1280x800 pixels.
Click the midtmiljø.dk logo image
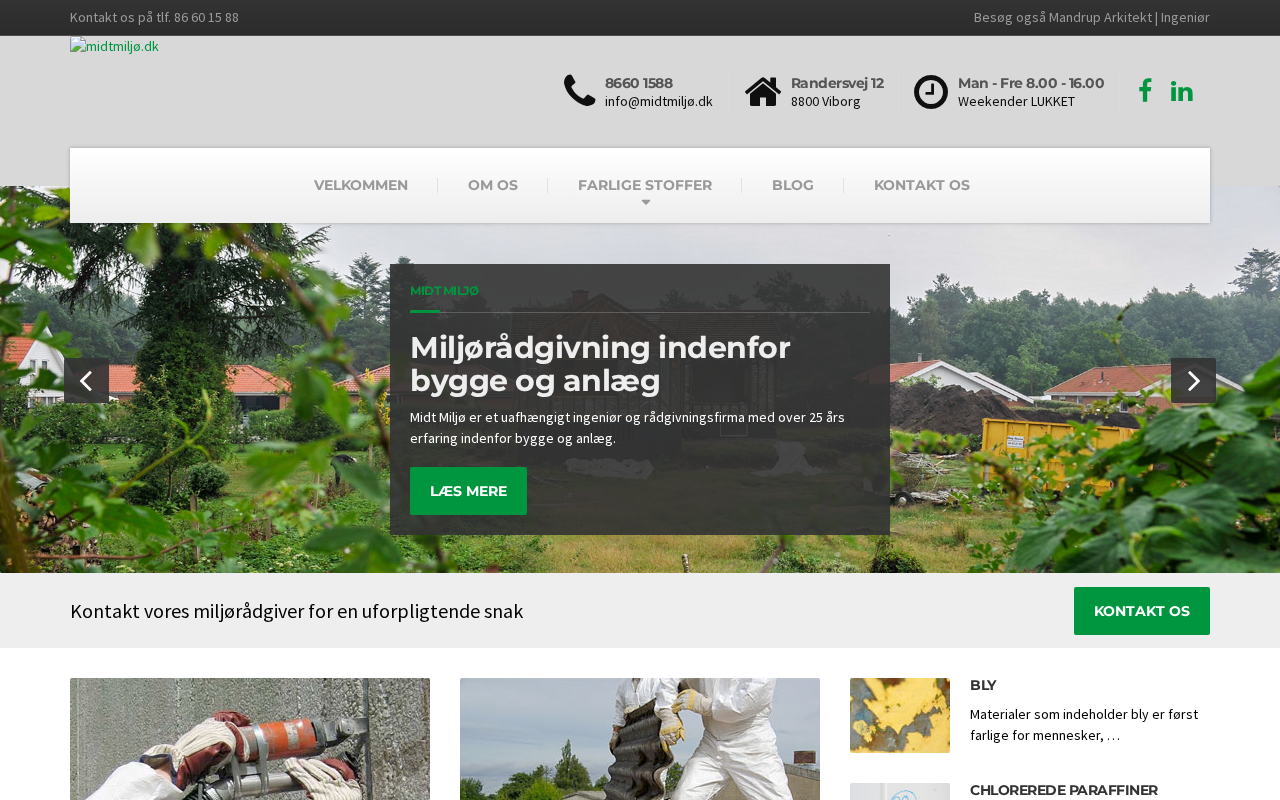click(x=114, y=46)
